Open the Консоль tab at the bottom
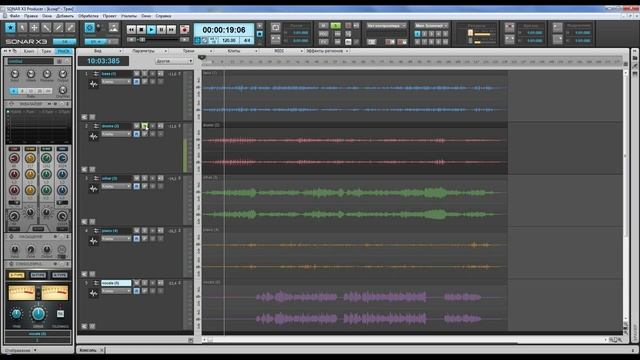Viewport: 640px width, 360px height. point(88,350)
